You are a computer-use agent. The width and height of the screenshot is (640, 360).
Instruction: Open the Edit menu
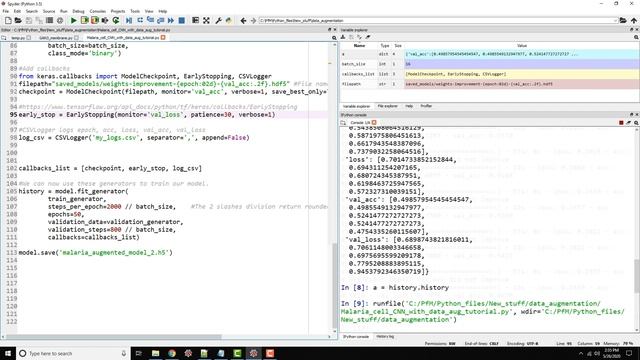point(17,11)
